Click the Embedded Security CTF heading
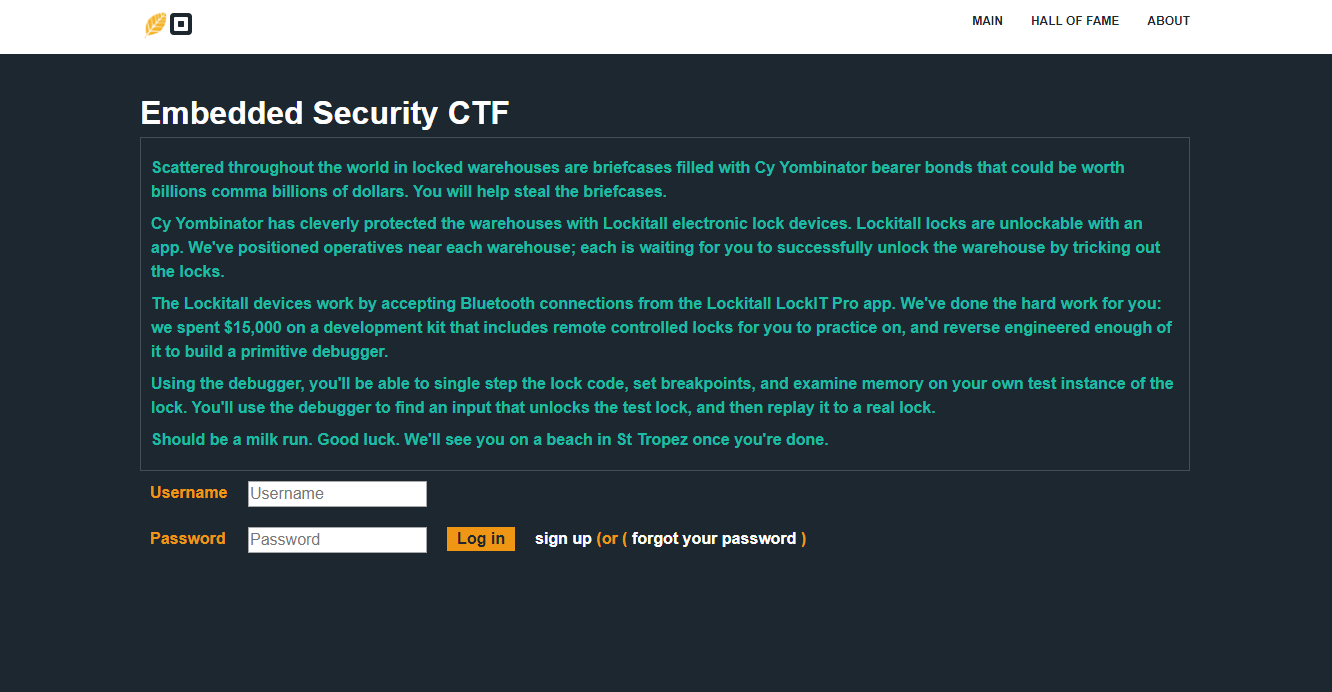The image size is (1332, 692). coord(325,113)
